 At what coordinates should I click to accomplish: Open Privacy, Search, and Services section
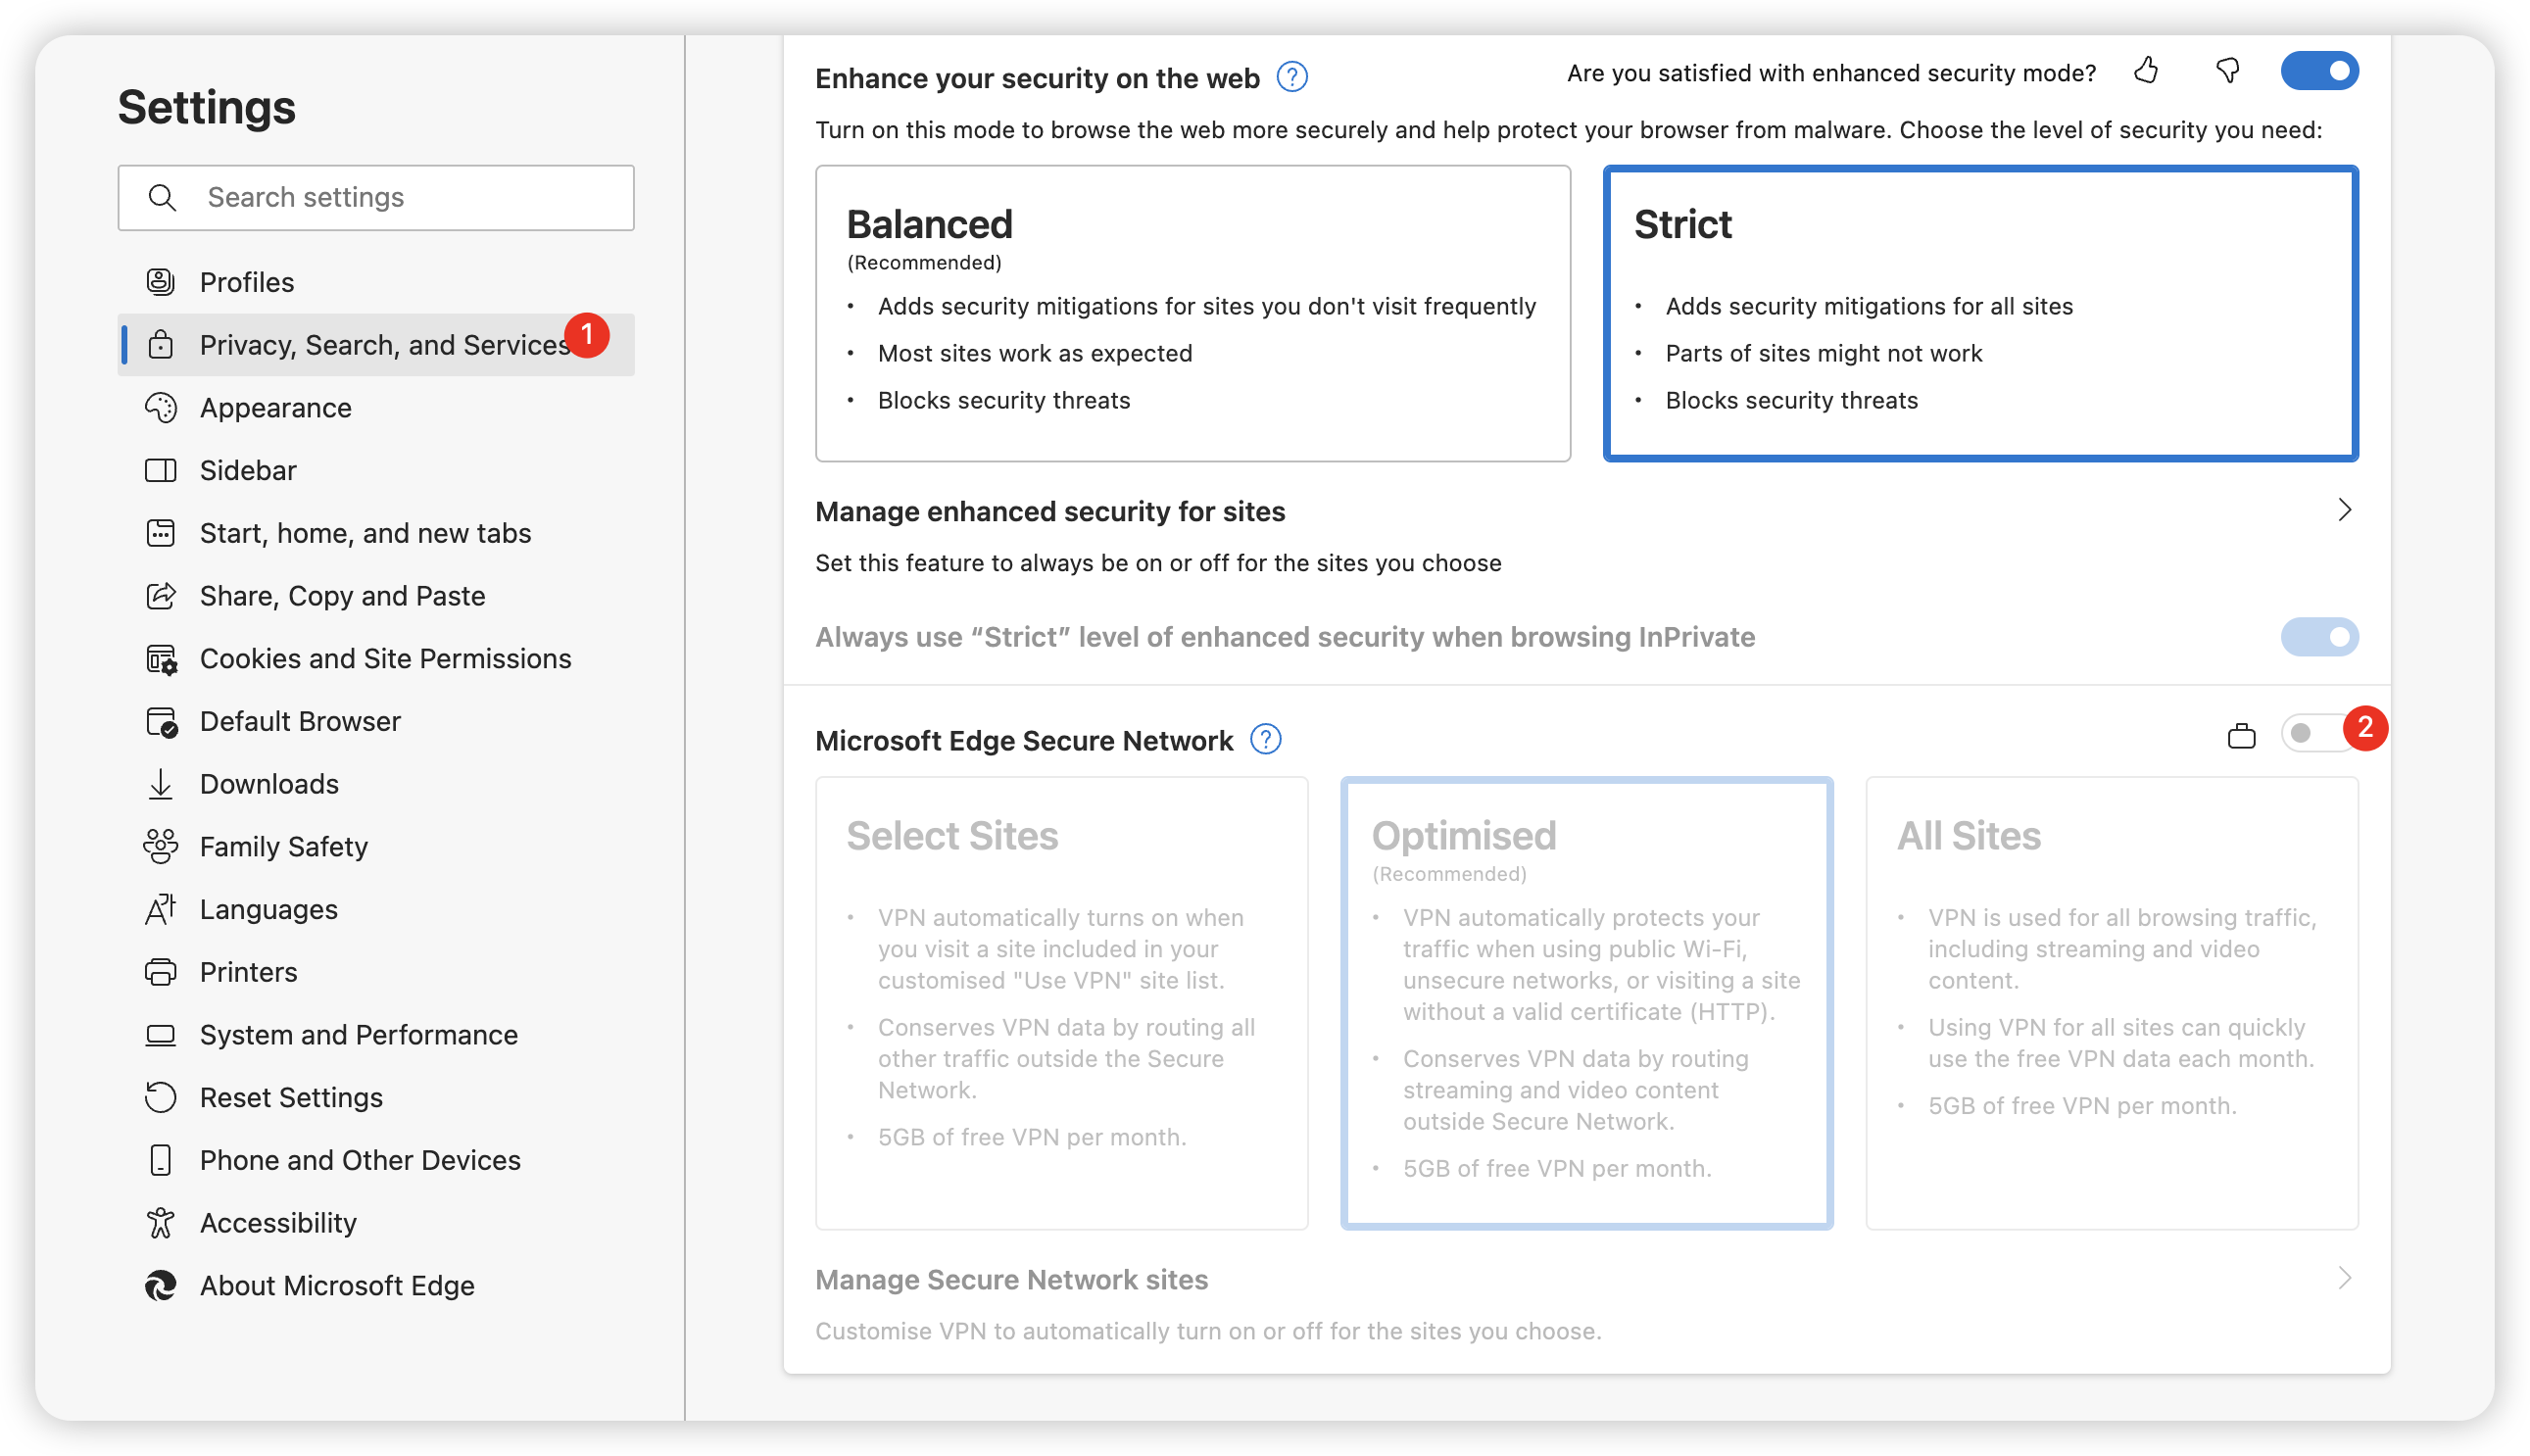[x=376, y=345]
